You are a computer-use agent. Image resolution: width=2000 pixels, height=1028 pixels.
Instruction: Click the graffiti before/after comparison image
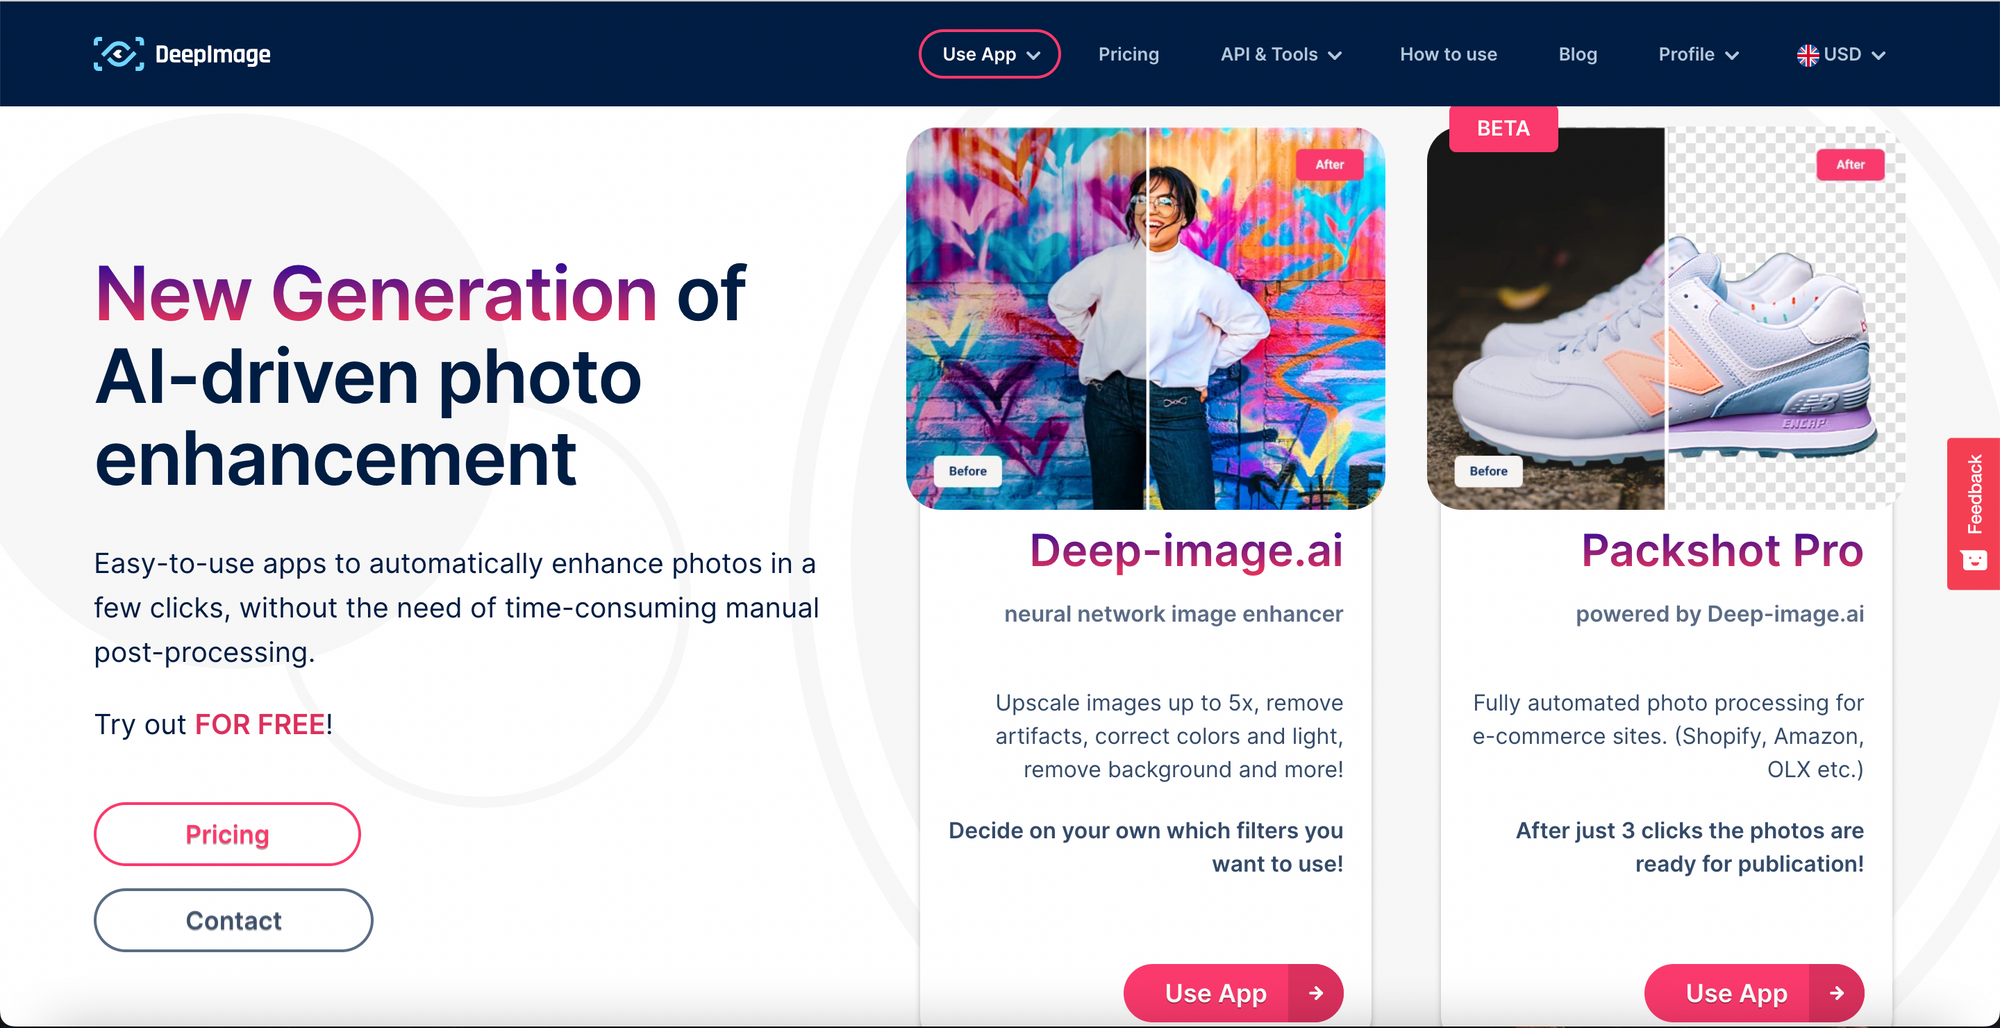1146,318
